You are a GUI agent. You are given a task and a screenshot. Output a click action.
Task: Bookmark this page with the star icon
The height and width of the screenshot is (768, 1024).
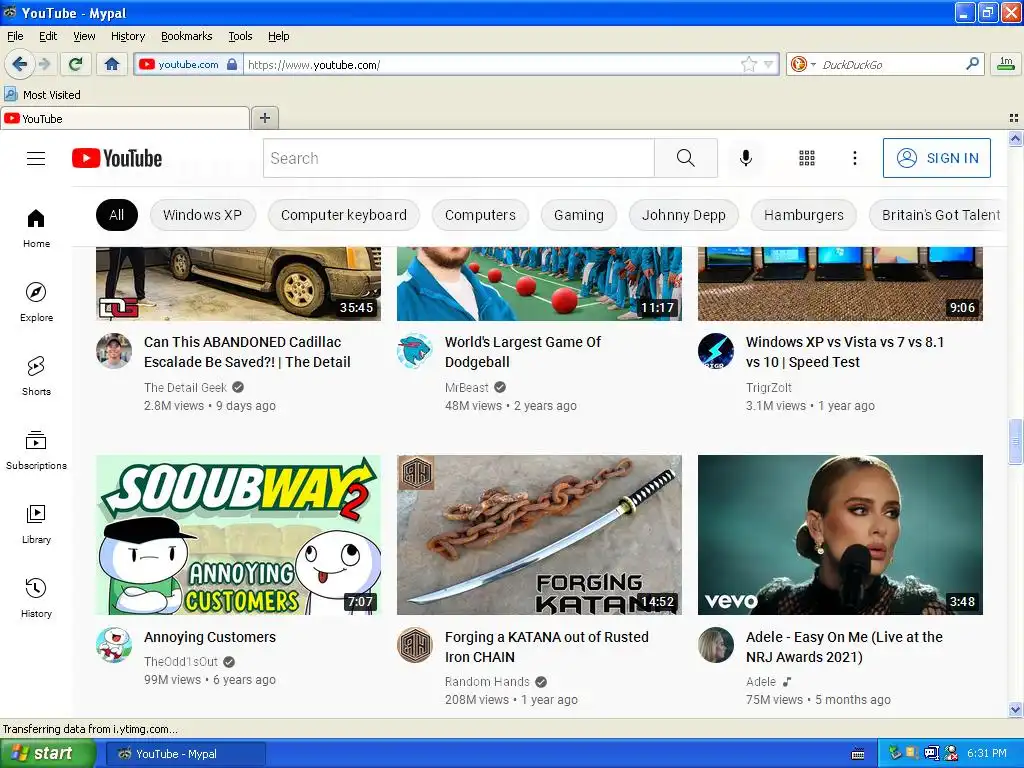click(x=748, y=64)
